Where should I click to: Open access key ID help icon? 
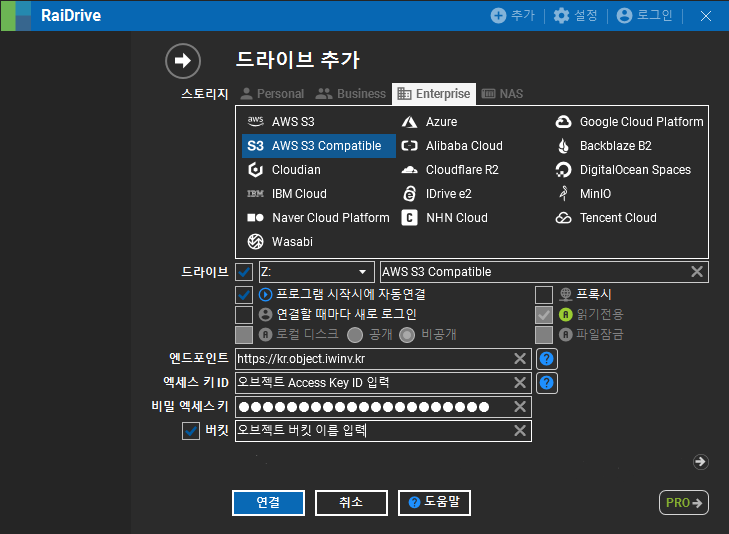(547, 383)
